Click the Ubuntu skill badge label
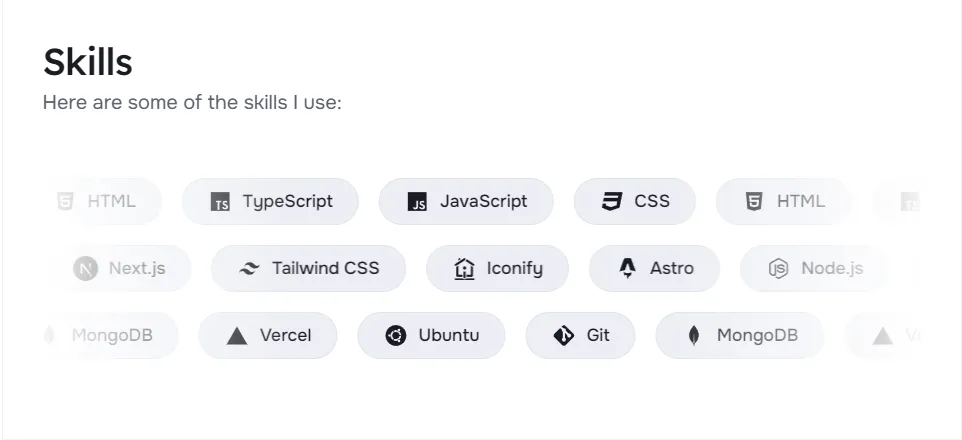This screenshot has height=440, width=962. click(x=449, y=335)
